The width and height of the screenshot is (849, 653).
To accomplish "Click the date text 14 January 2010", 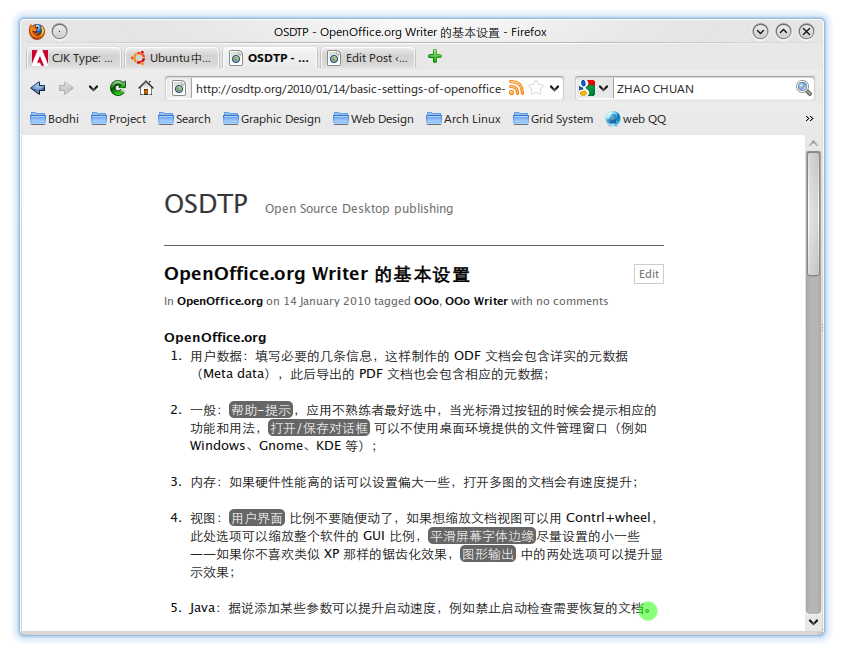I will (327, 301).
